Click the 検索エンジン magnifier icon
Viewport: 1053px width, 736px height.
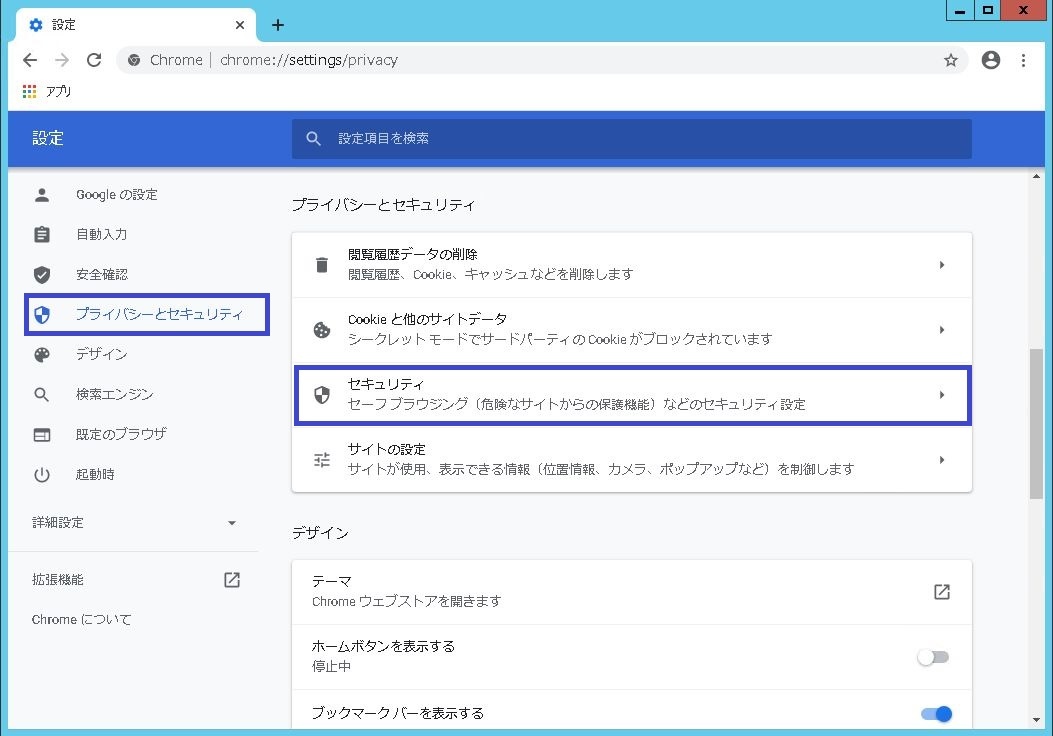tap(42, 394)
